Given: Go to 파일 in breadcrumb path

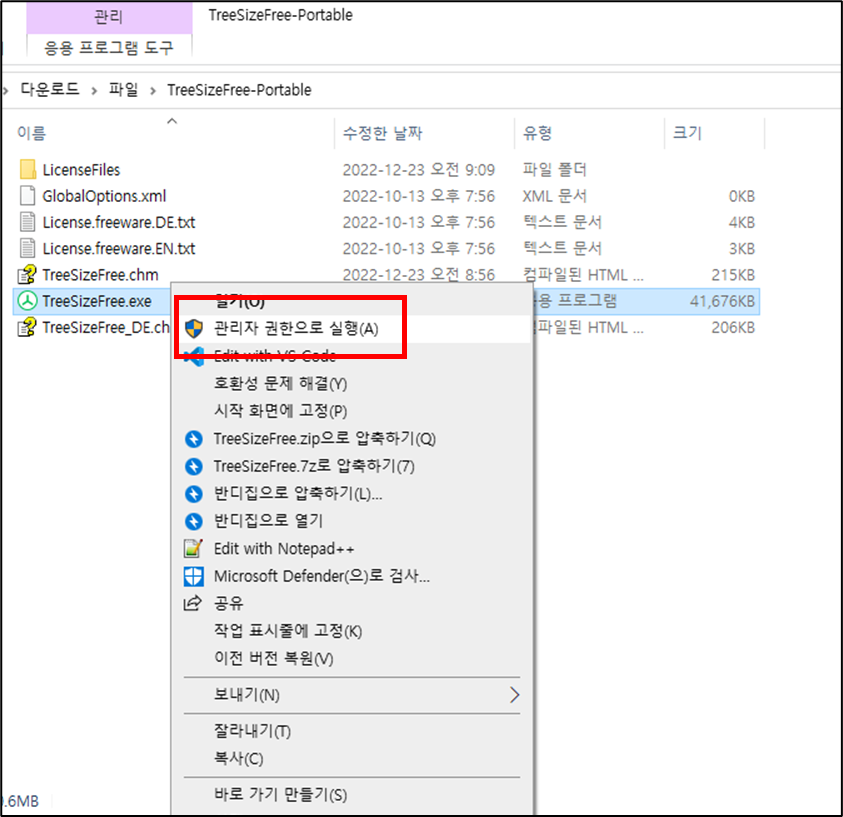Looking at the screenshot, I should [124, 89].
